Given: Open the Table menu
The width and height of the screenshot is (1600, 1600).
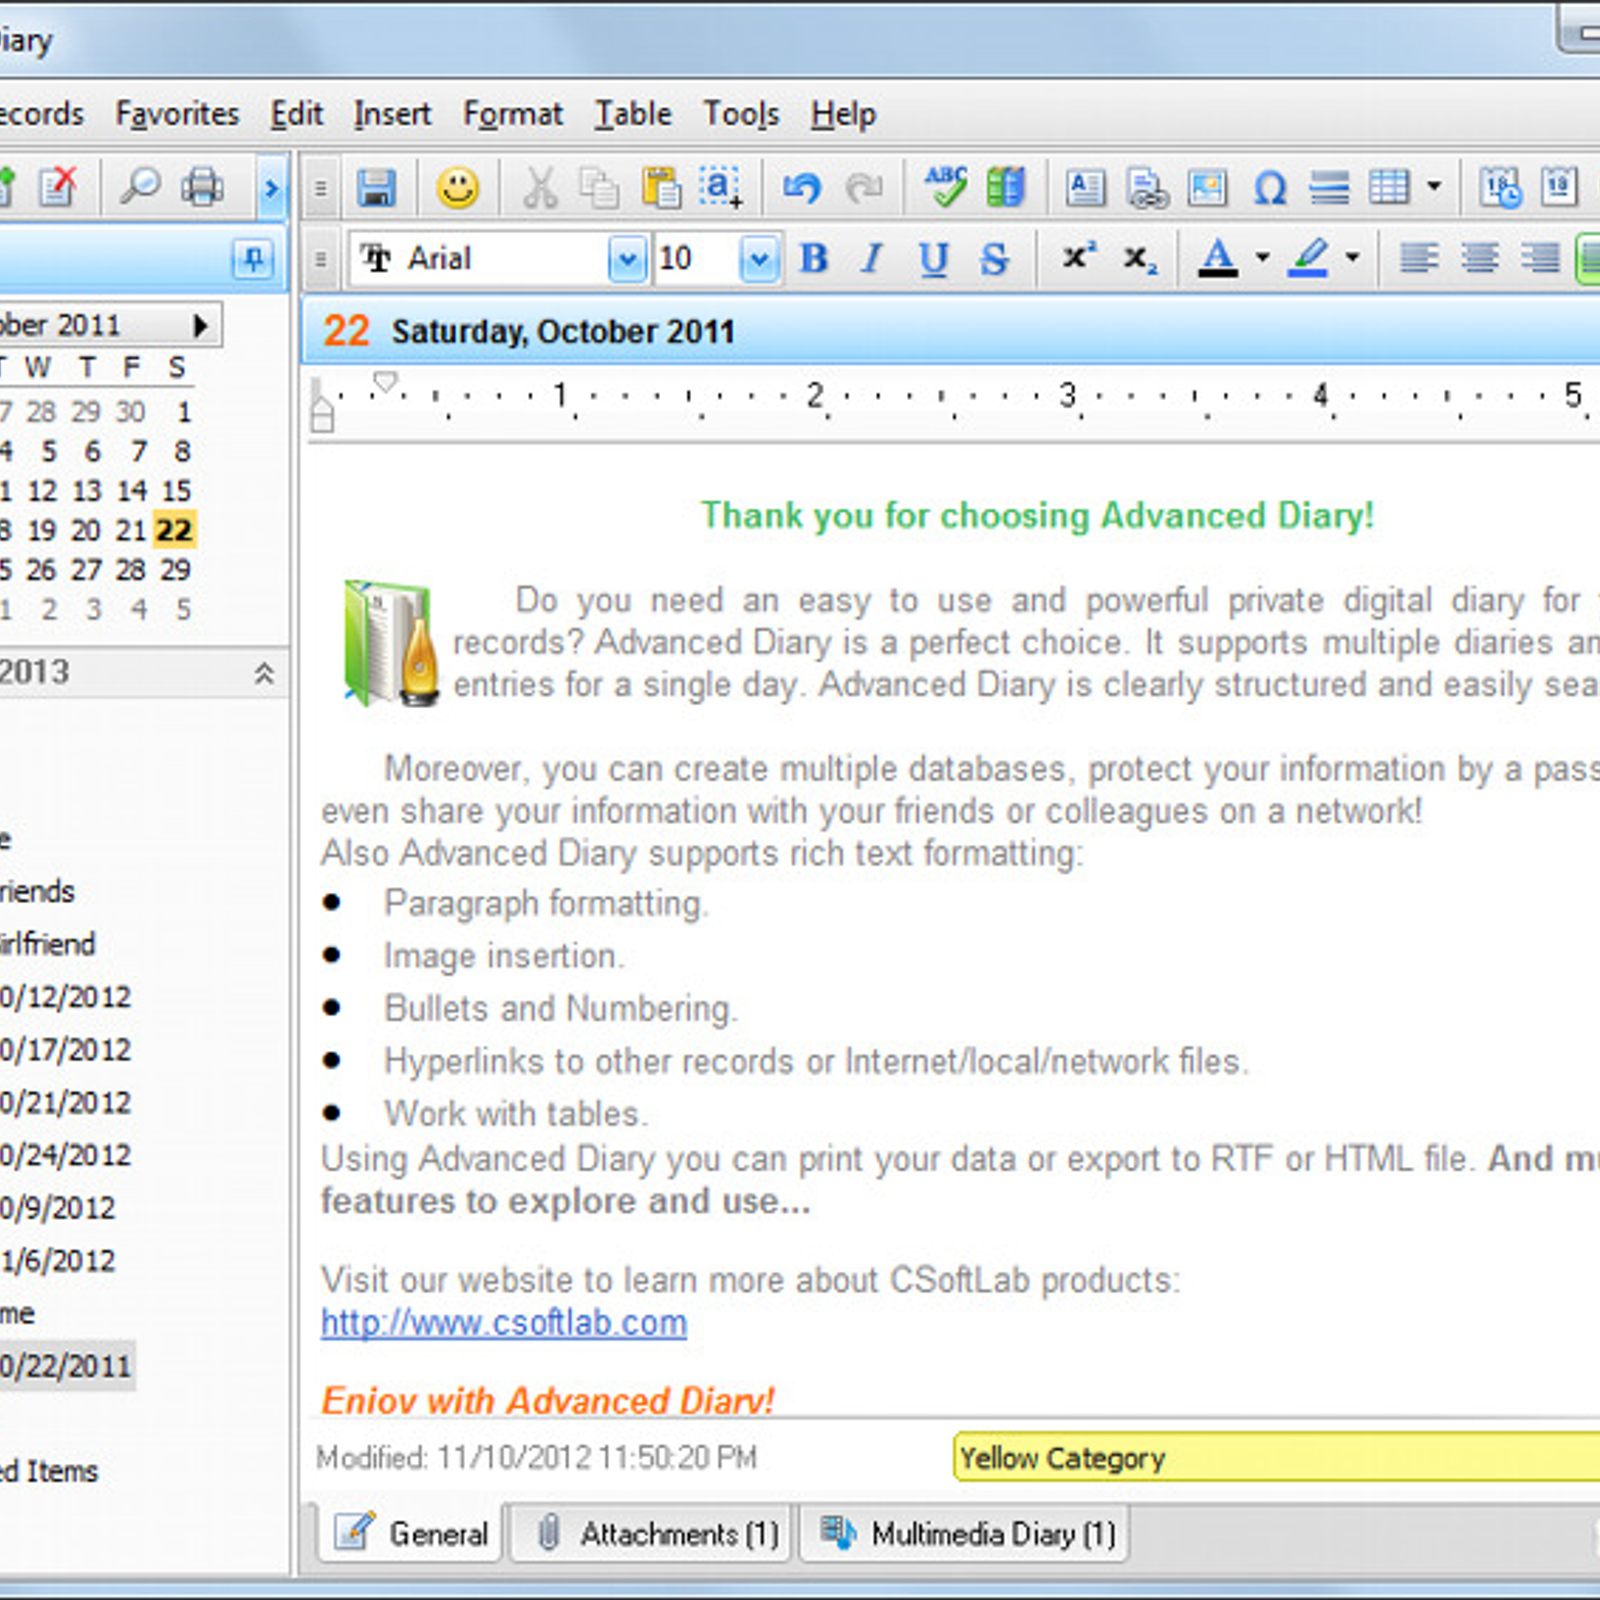Looking at the screenshot, I should pos(633,114).
